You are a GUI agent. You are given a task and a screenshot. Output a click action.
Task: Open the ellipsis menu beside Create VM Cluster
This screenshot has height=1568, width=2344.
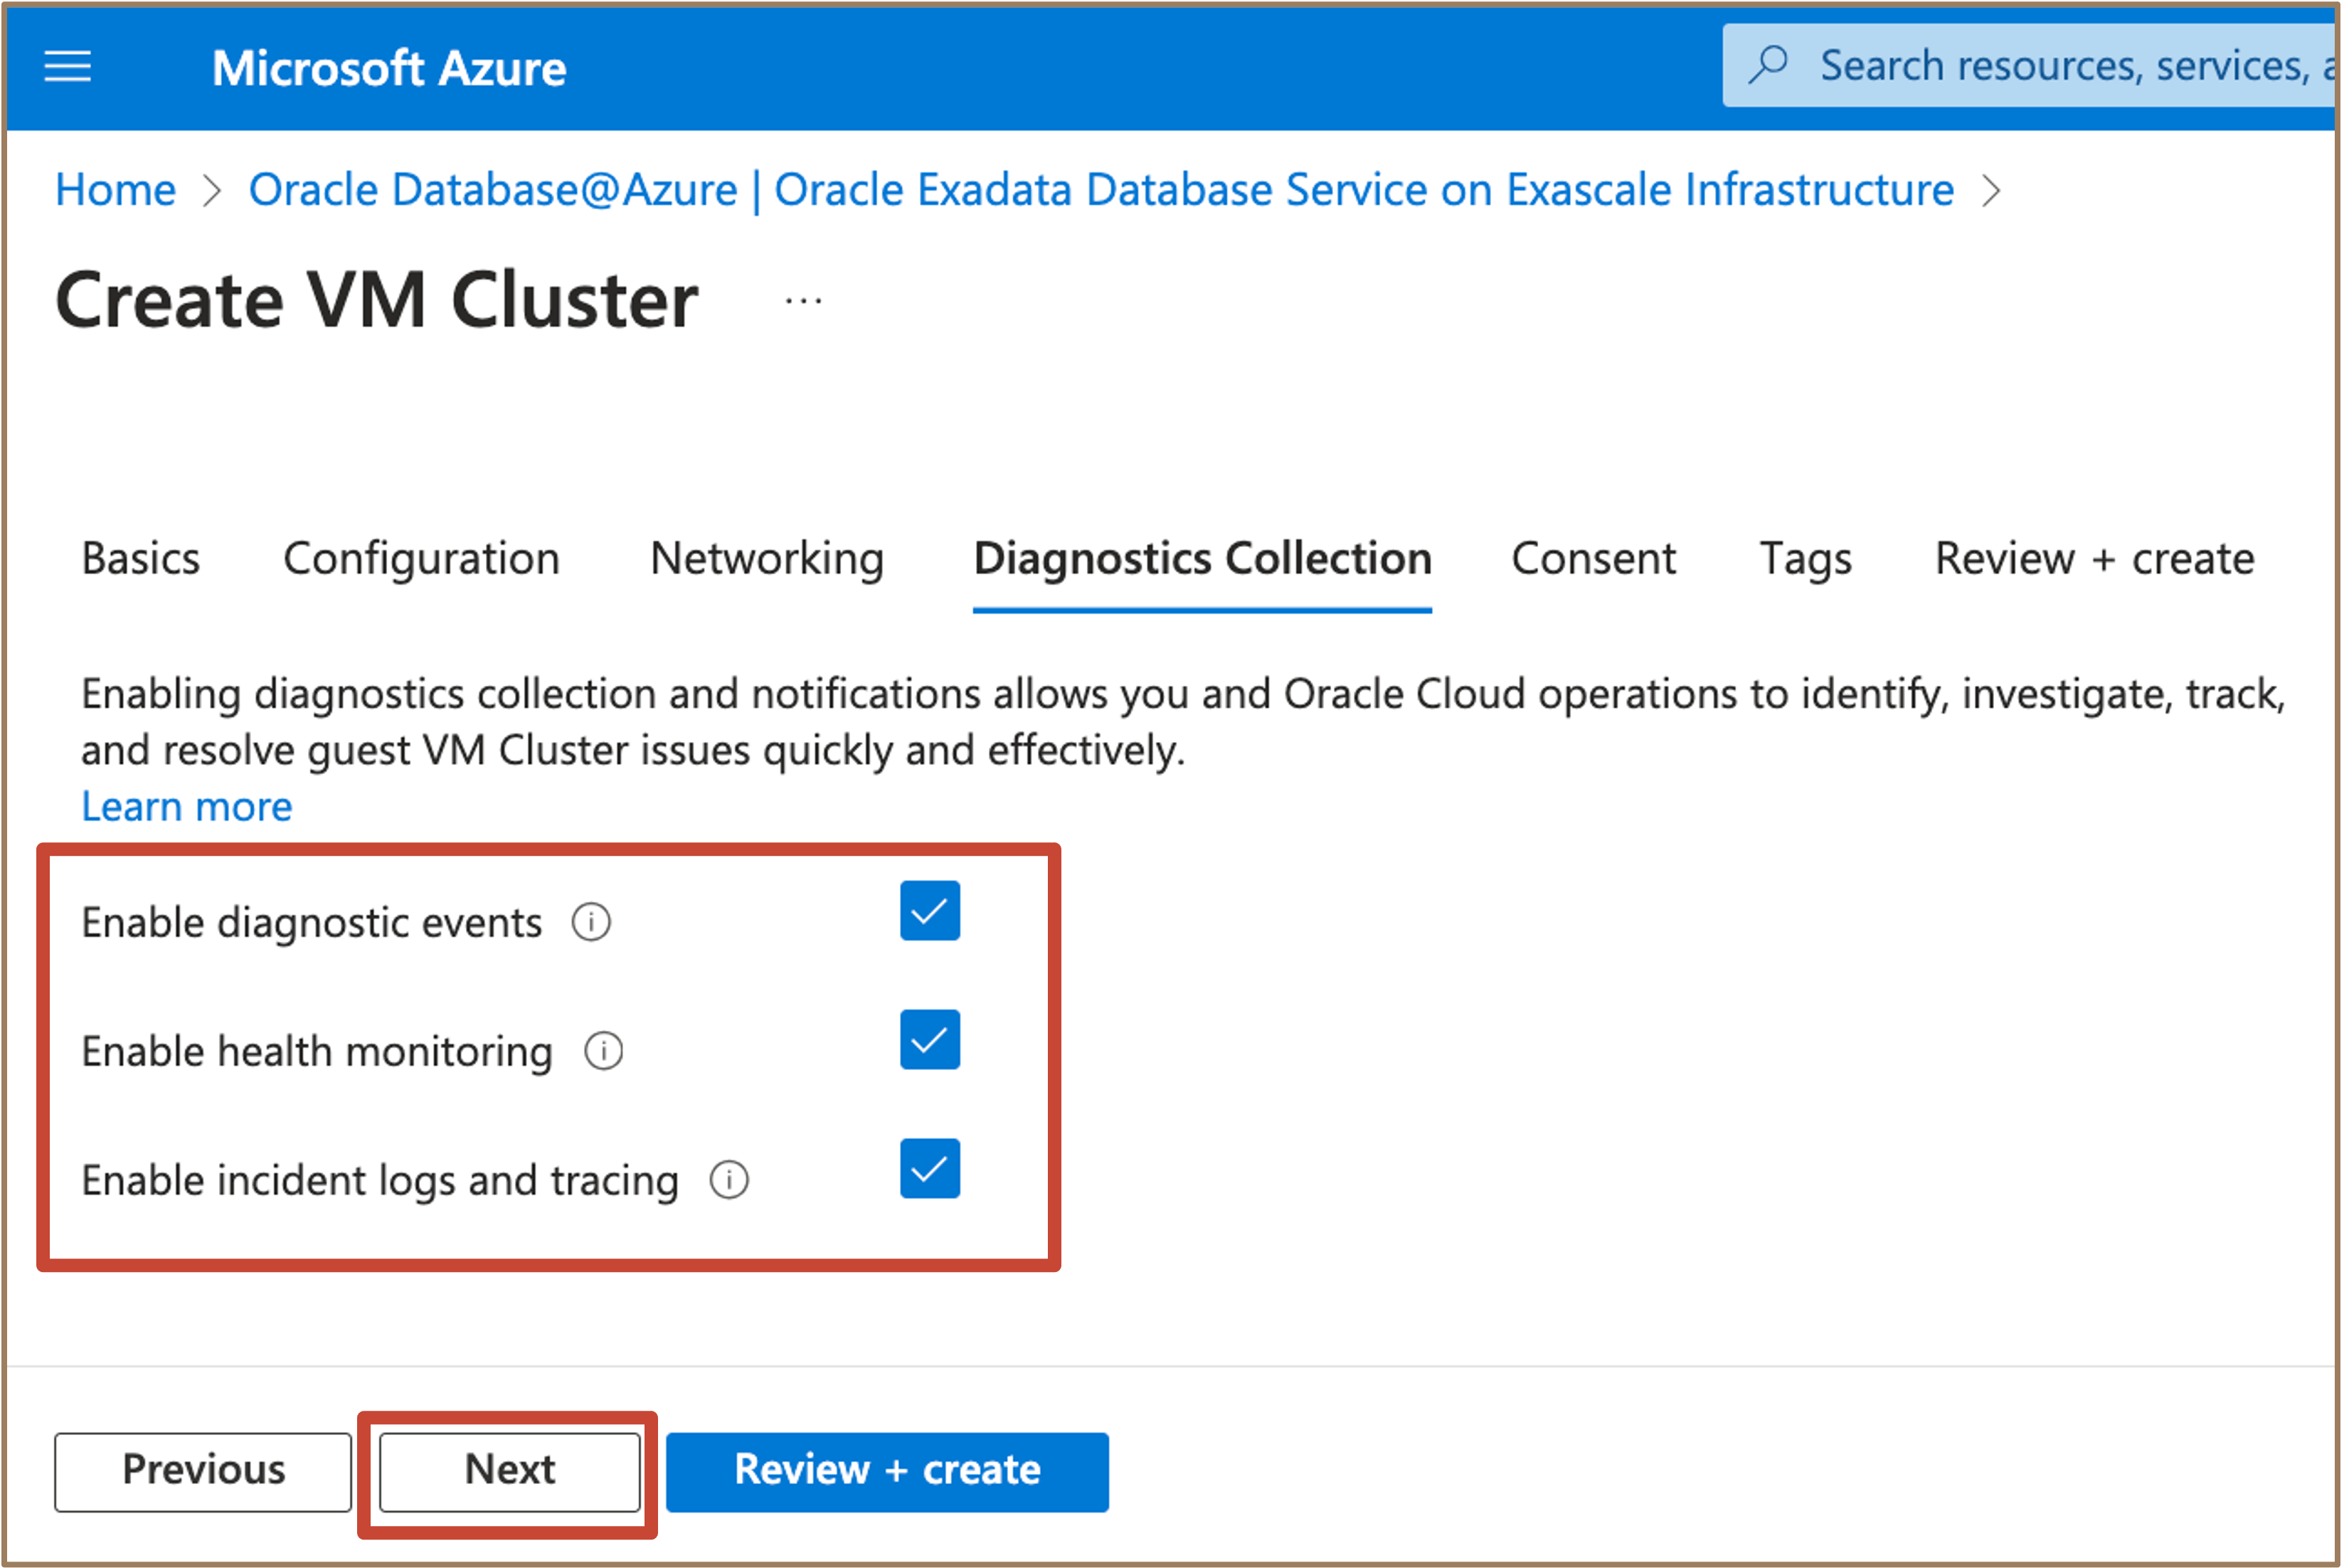click(803, 300)
